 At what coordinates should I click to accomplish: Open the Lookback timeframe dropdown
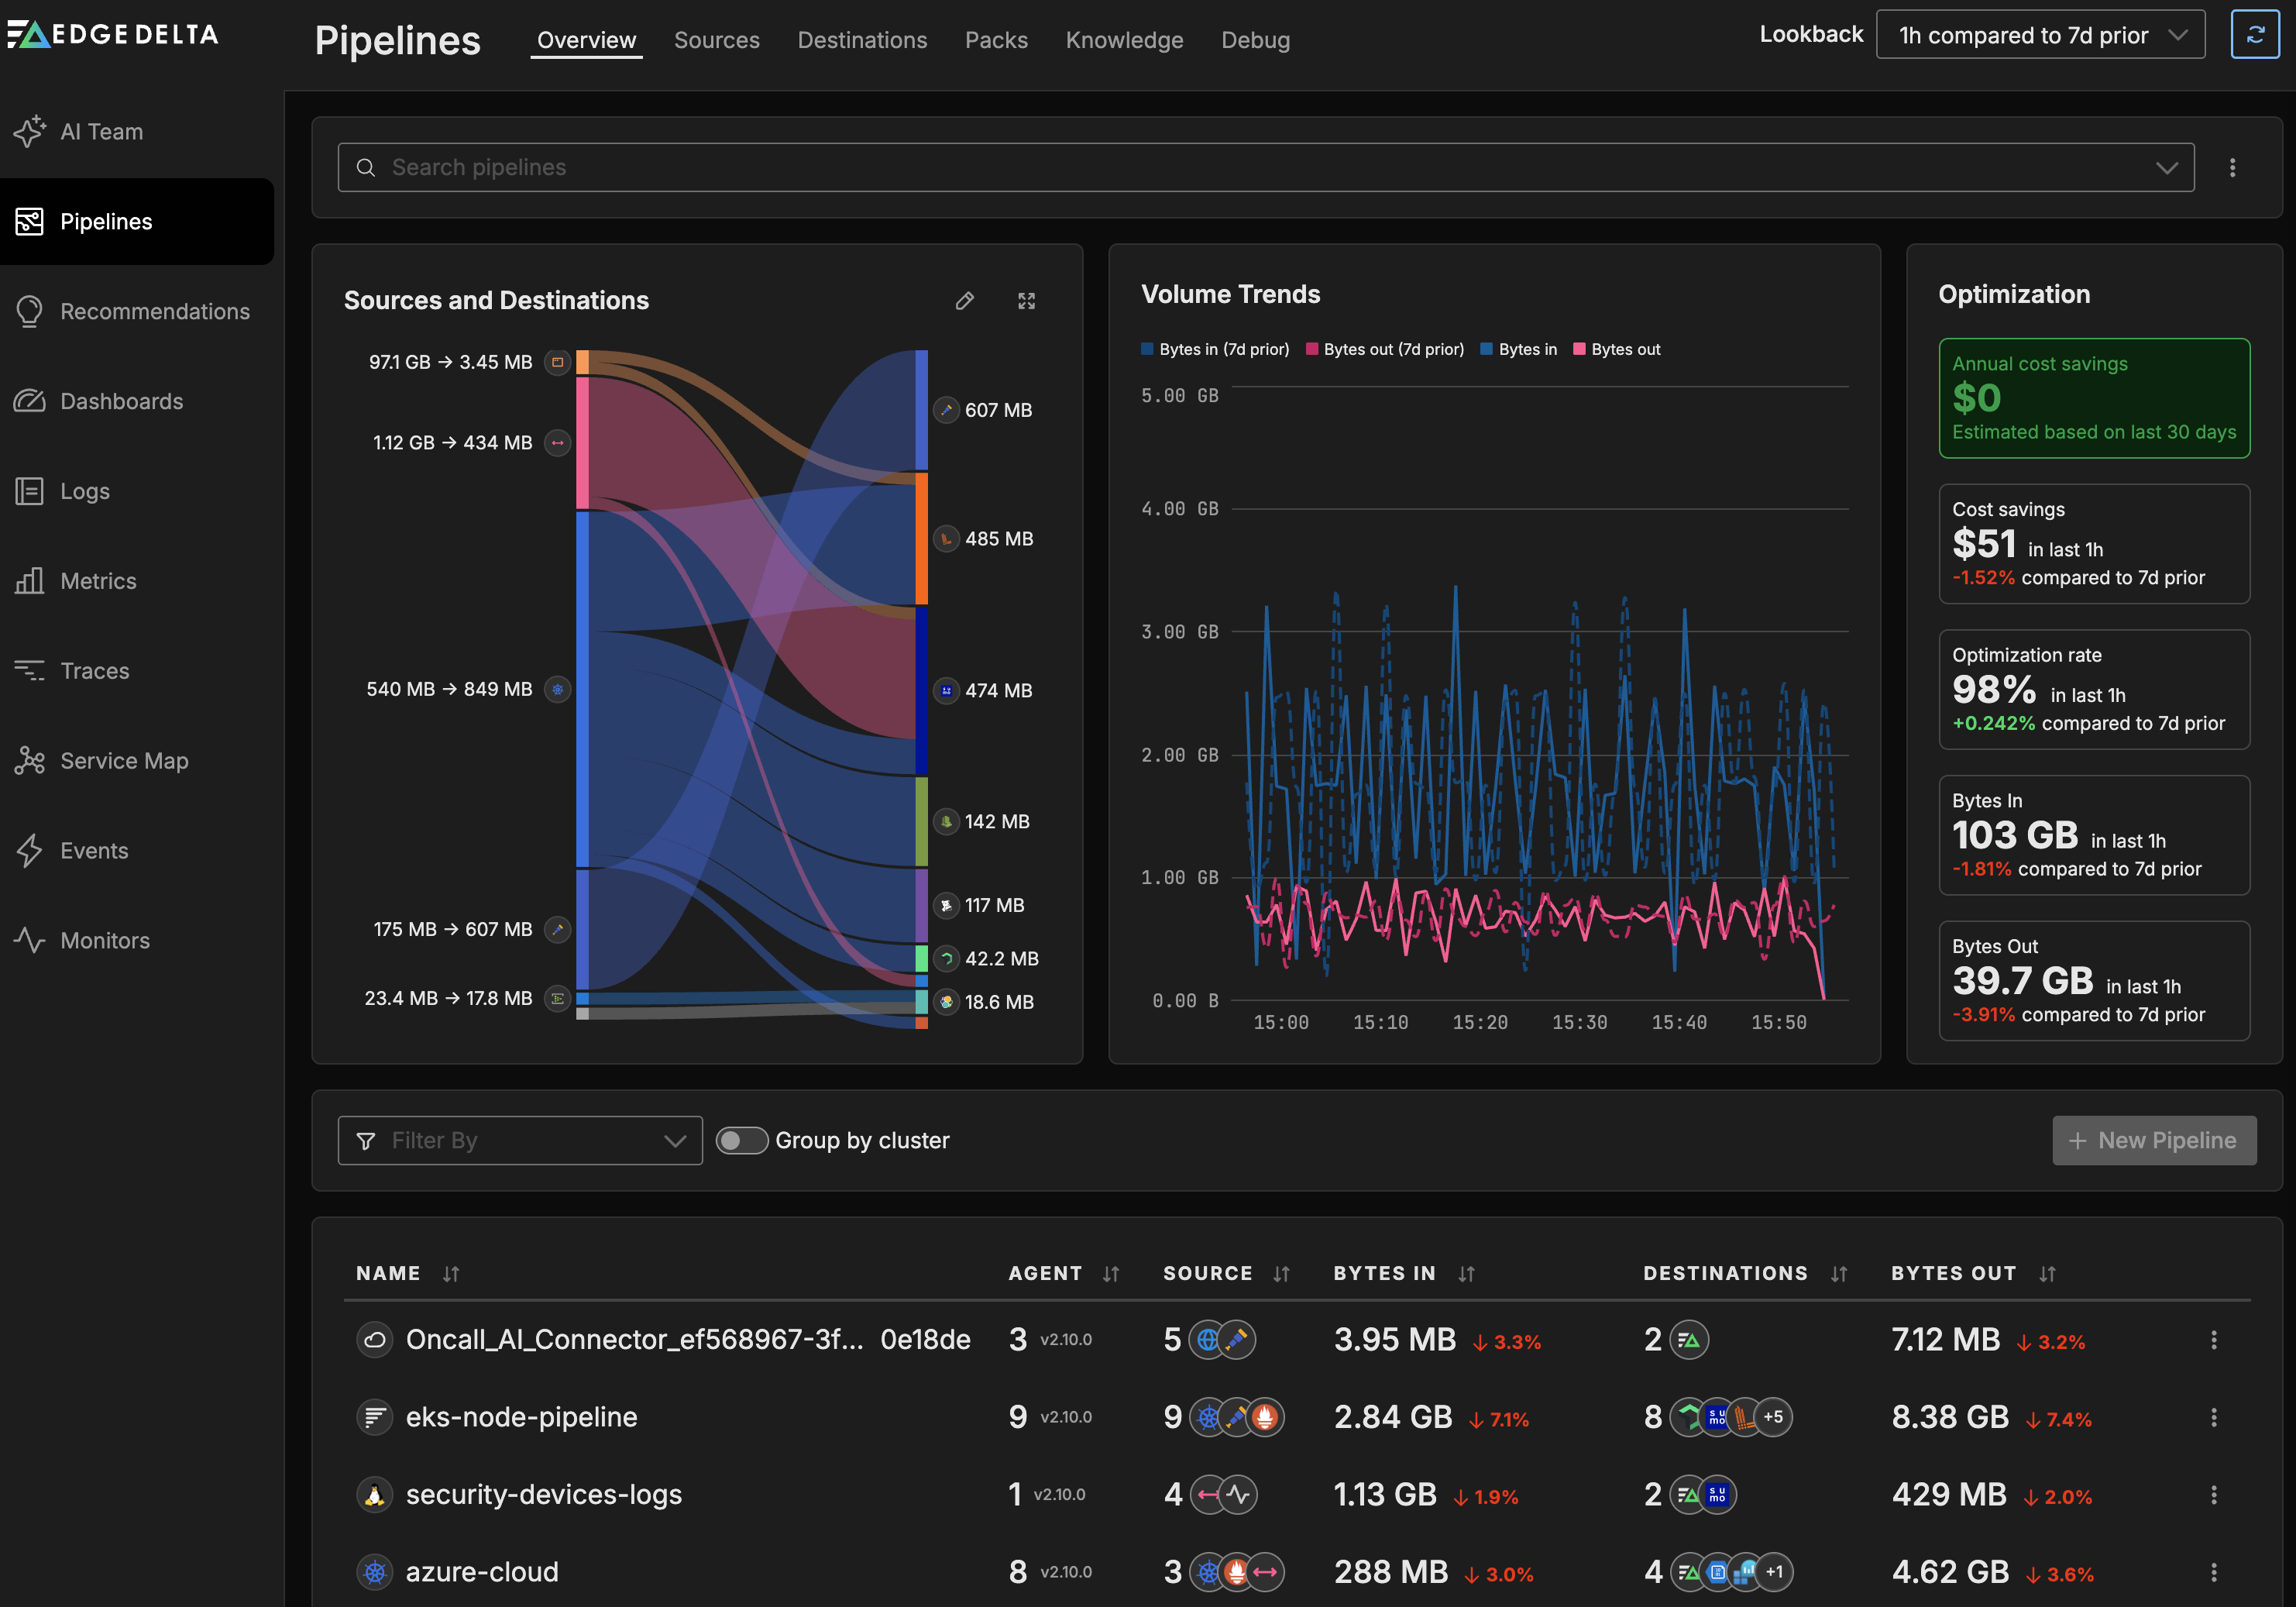[2040, 34]
